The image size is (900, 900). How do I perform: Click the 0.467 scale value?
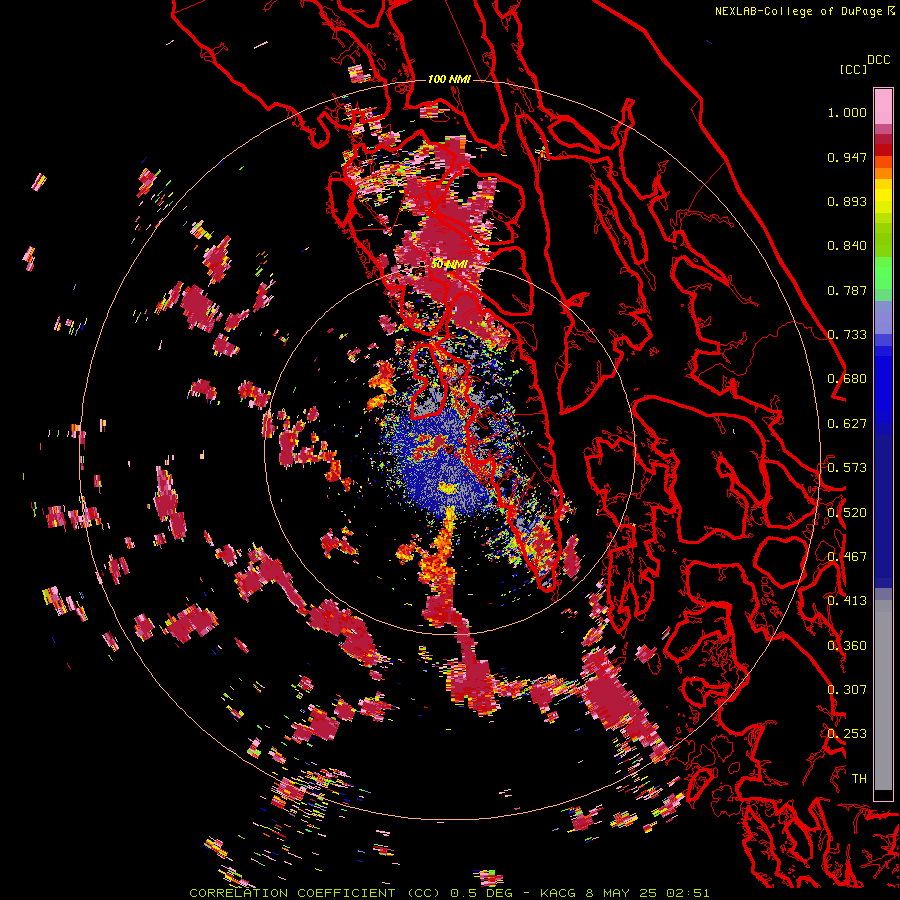click(847, 556)
